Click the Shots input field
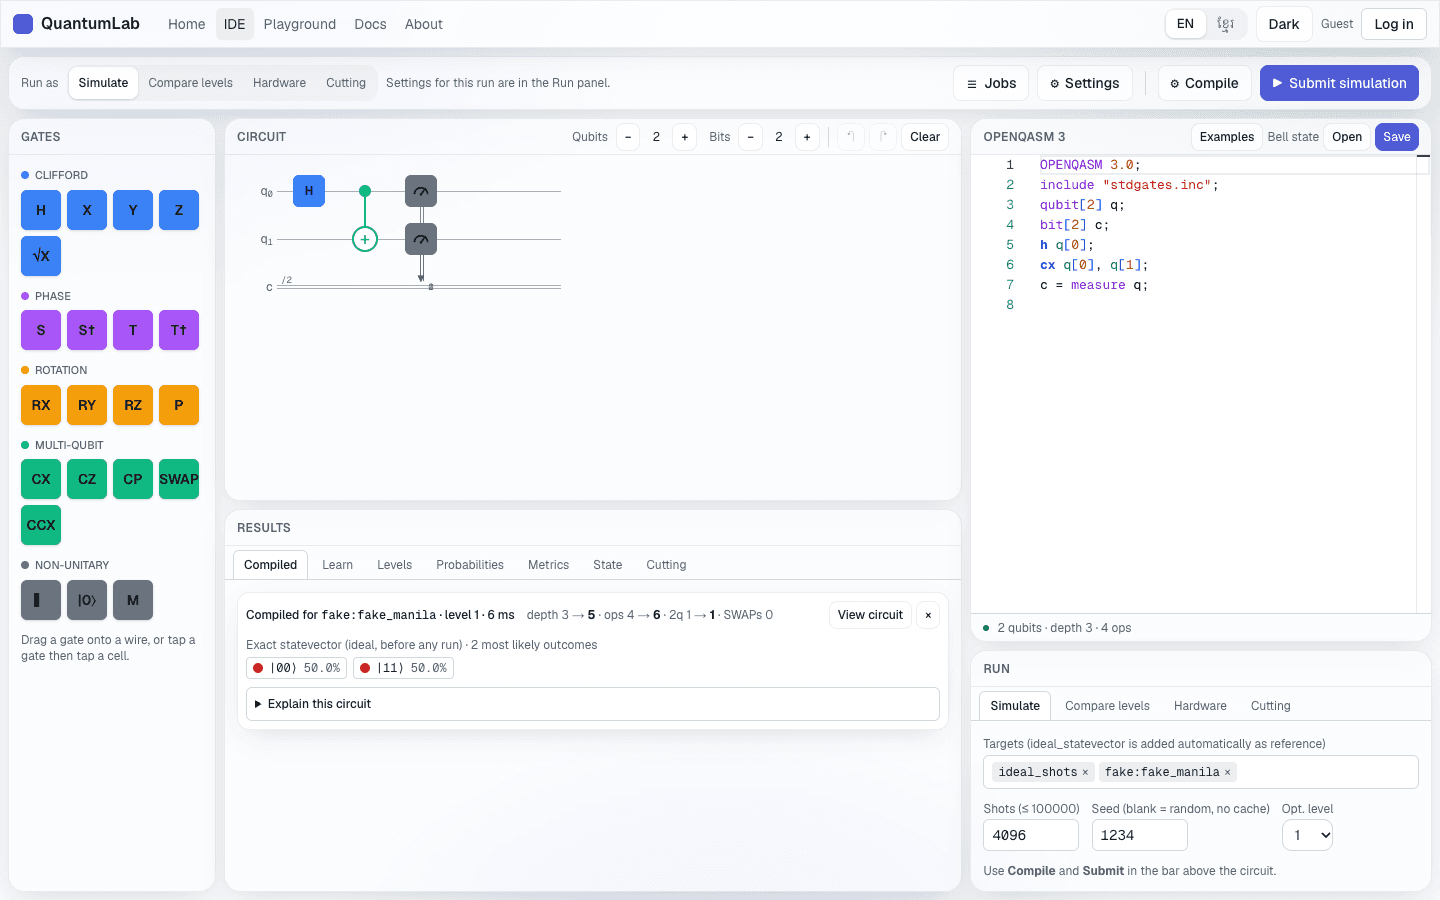1440x900 pixels. 1031,835
